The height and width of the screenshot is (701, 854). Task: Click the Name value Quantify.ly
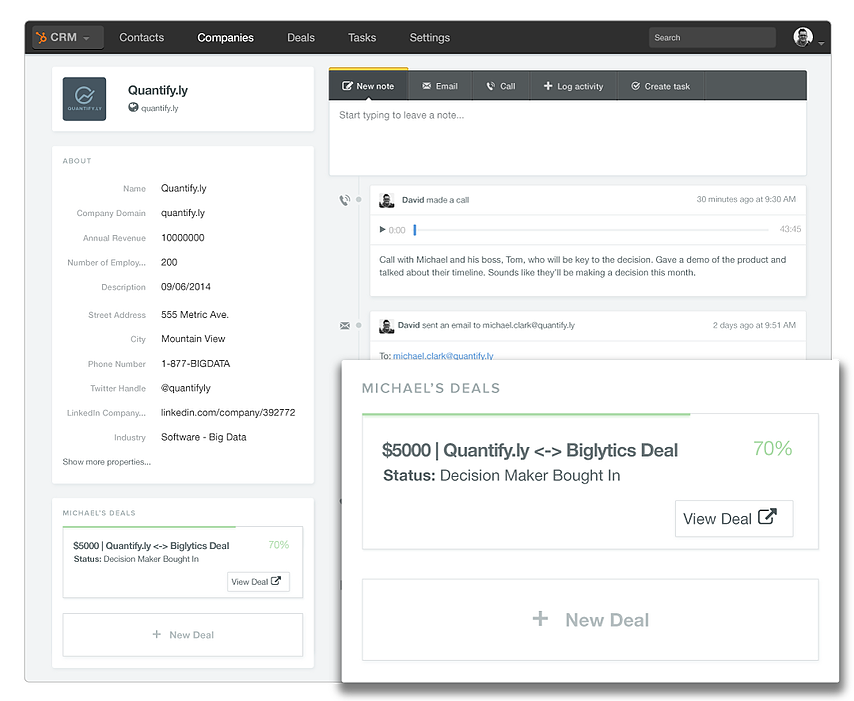click(x=184, y=188)
